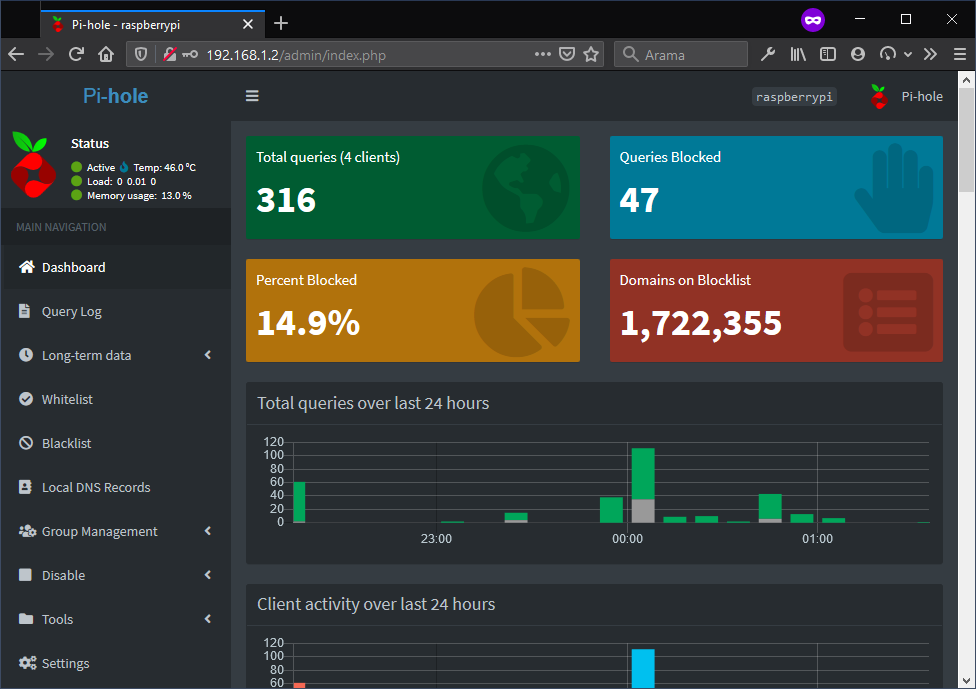Click the undo-close-tab toolbar icon
976x689 pixels.
pyautogui.click(x=888, y=55)
